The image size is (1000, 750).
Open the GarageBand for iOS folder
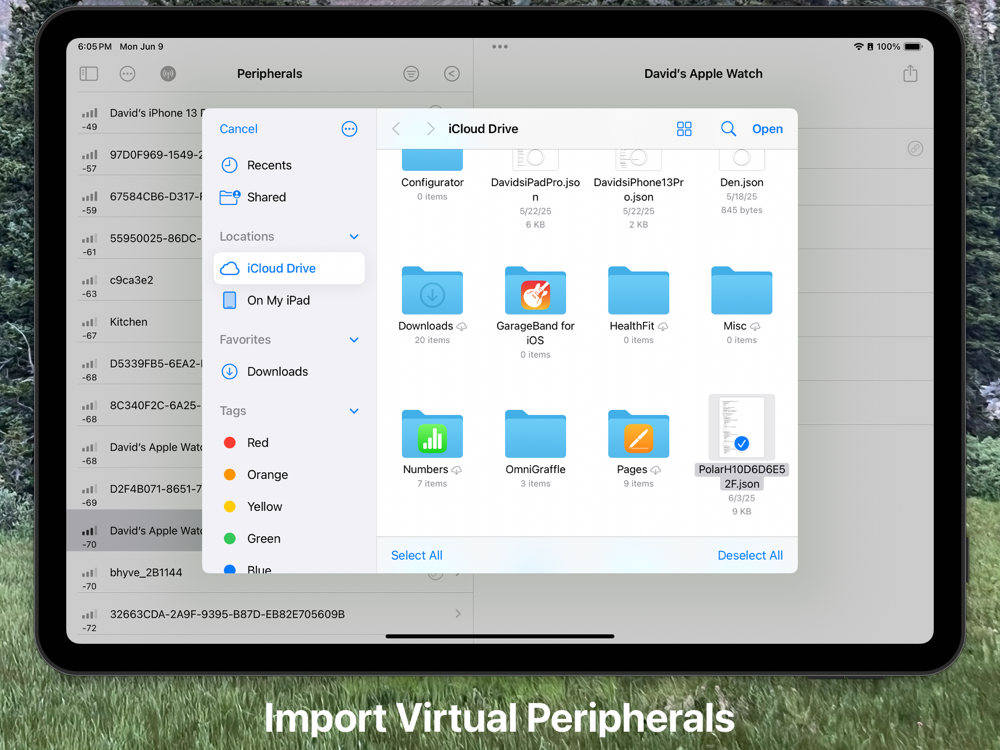coord(535,312)
